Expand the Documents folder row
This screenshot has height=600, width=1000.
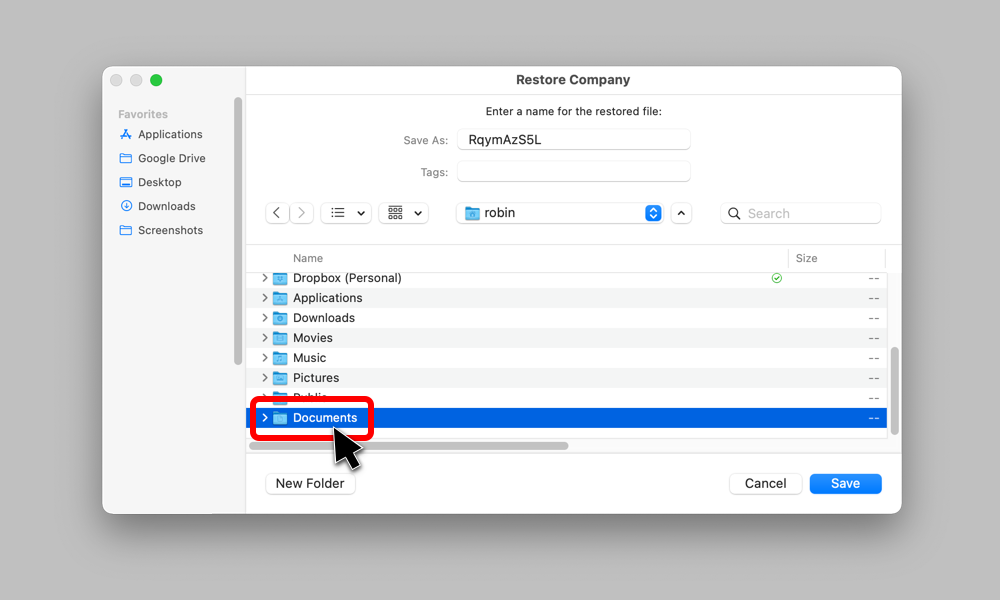[265, 418]
